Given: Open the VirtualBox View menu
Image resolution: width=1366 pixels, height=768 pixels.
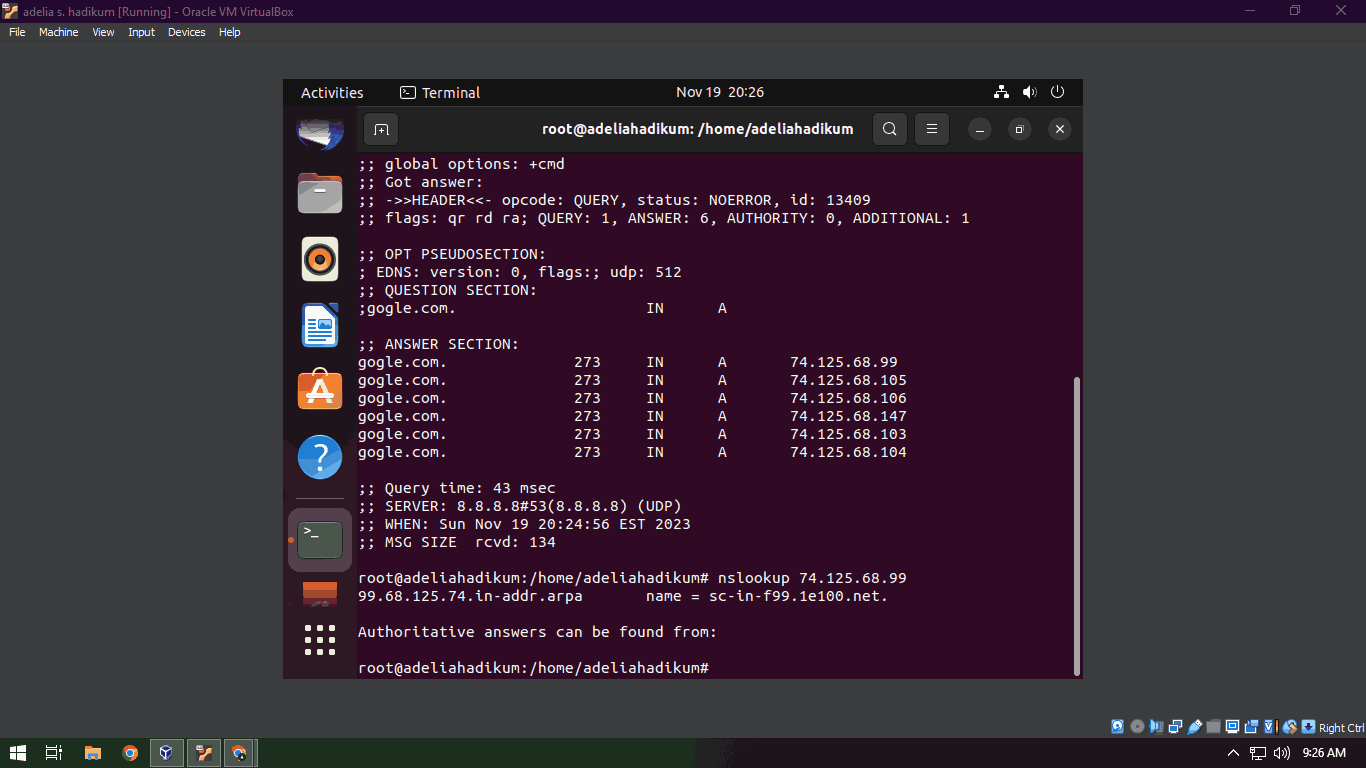Looking at the screenshot, I should 103,32.
